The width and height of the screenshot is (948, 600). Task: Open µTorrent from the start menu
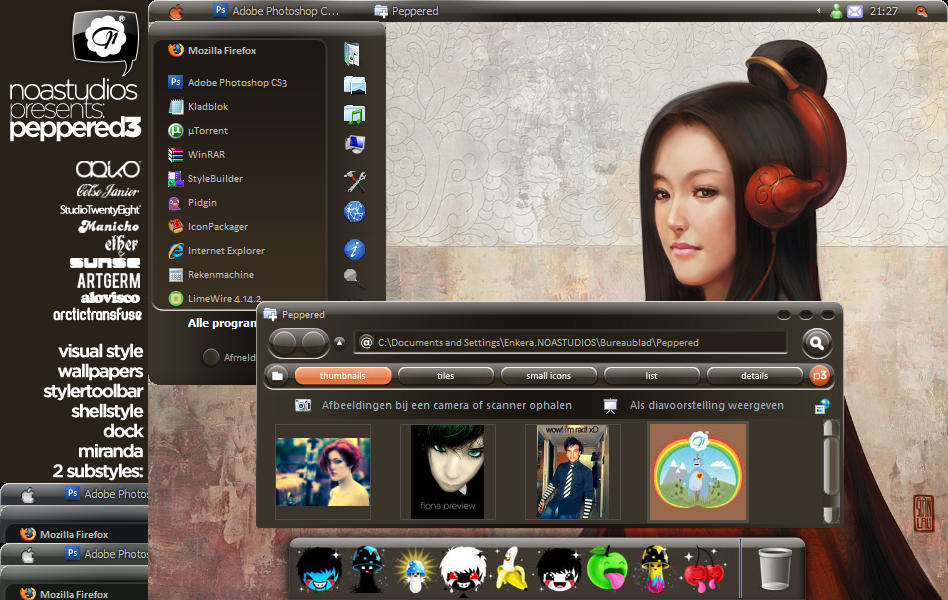(207, 131)
